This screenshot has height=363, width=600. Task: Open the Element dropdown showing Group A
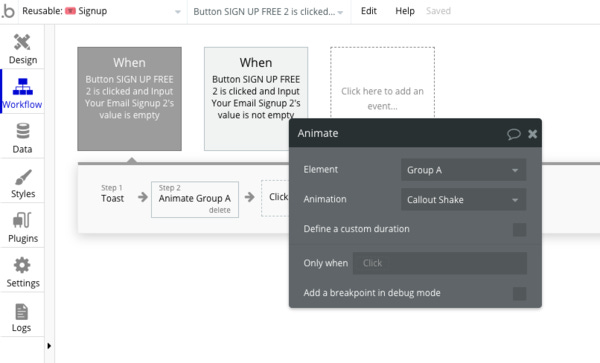[463, 170]
